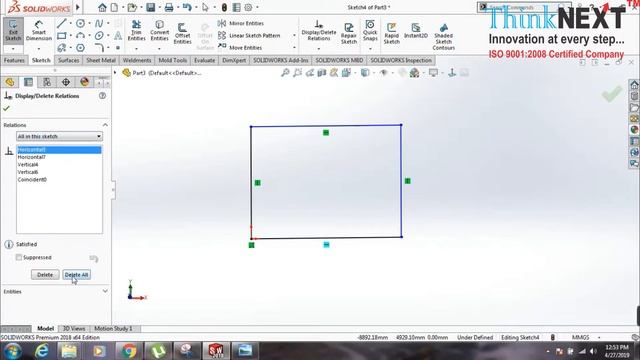This screenshot has width=640, height=360.
Task: Expand the Part3 flyout tree arrow
Action: pyautogui.click(x=115, y=73)
